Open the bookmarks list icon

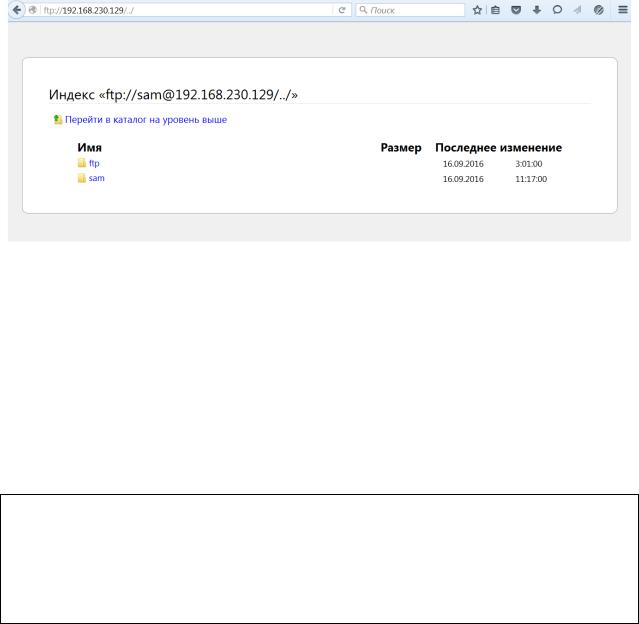click(495, 10)
